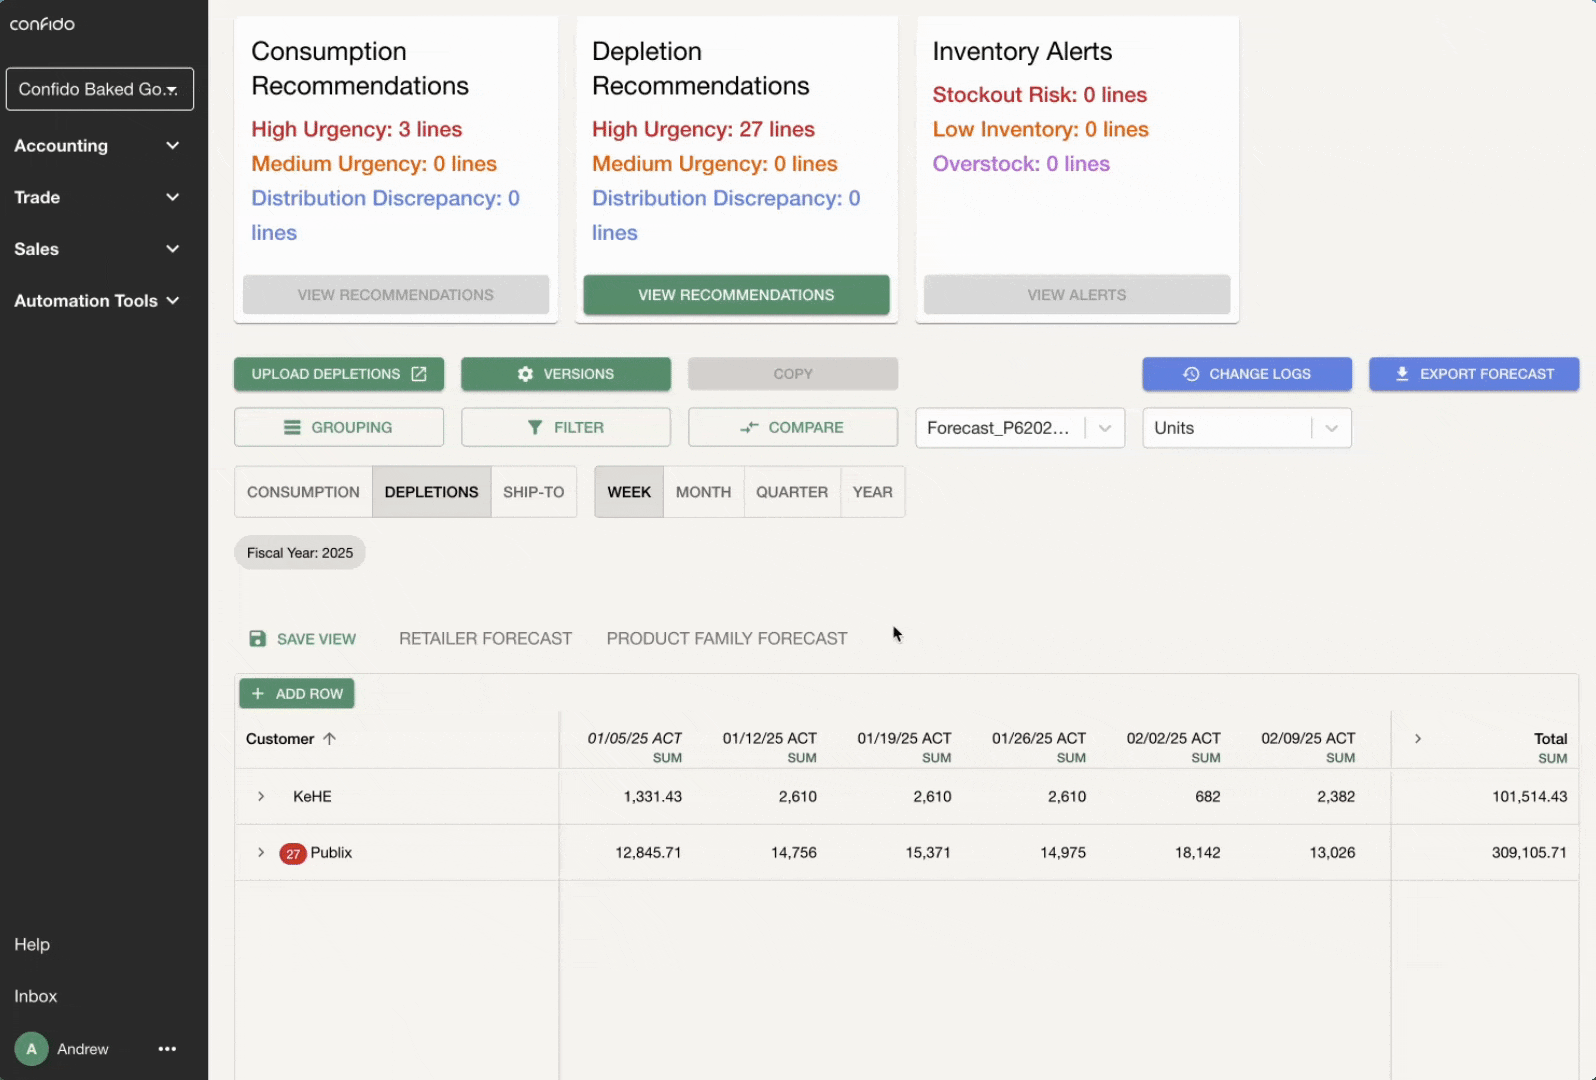This screenshot has height=1080, width=1596.
Task: Switch to Month time granularity
Action: [703, 492]
